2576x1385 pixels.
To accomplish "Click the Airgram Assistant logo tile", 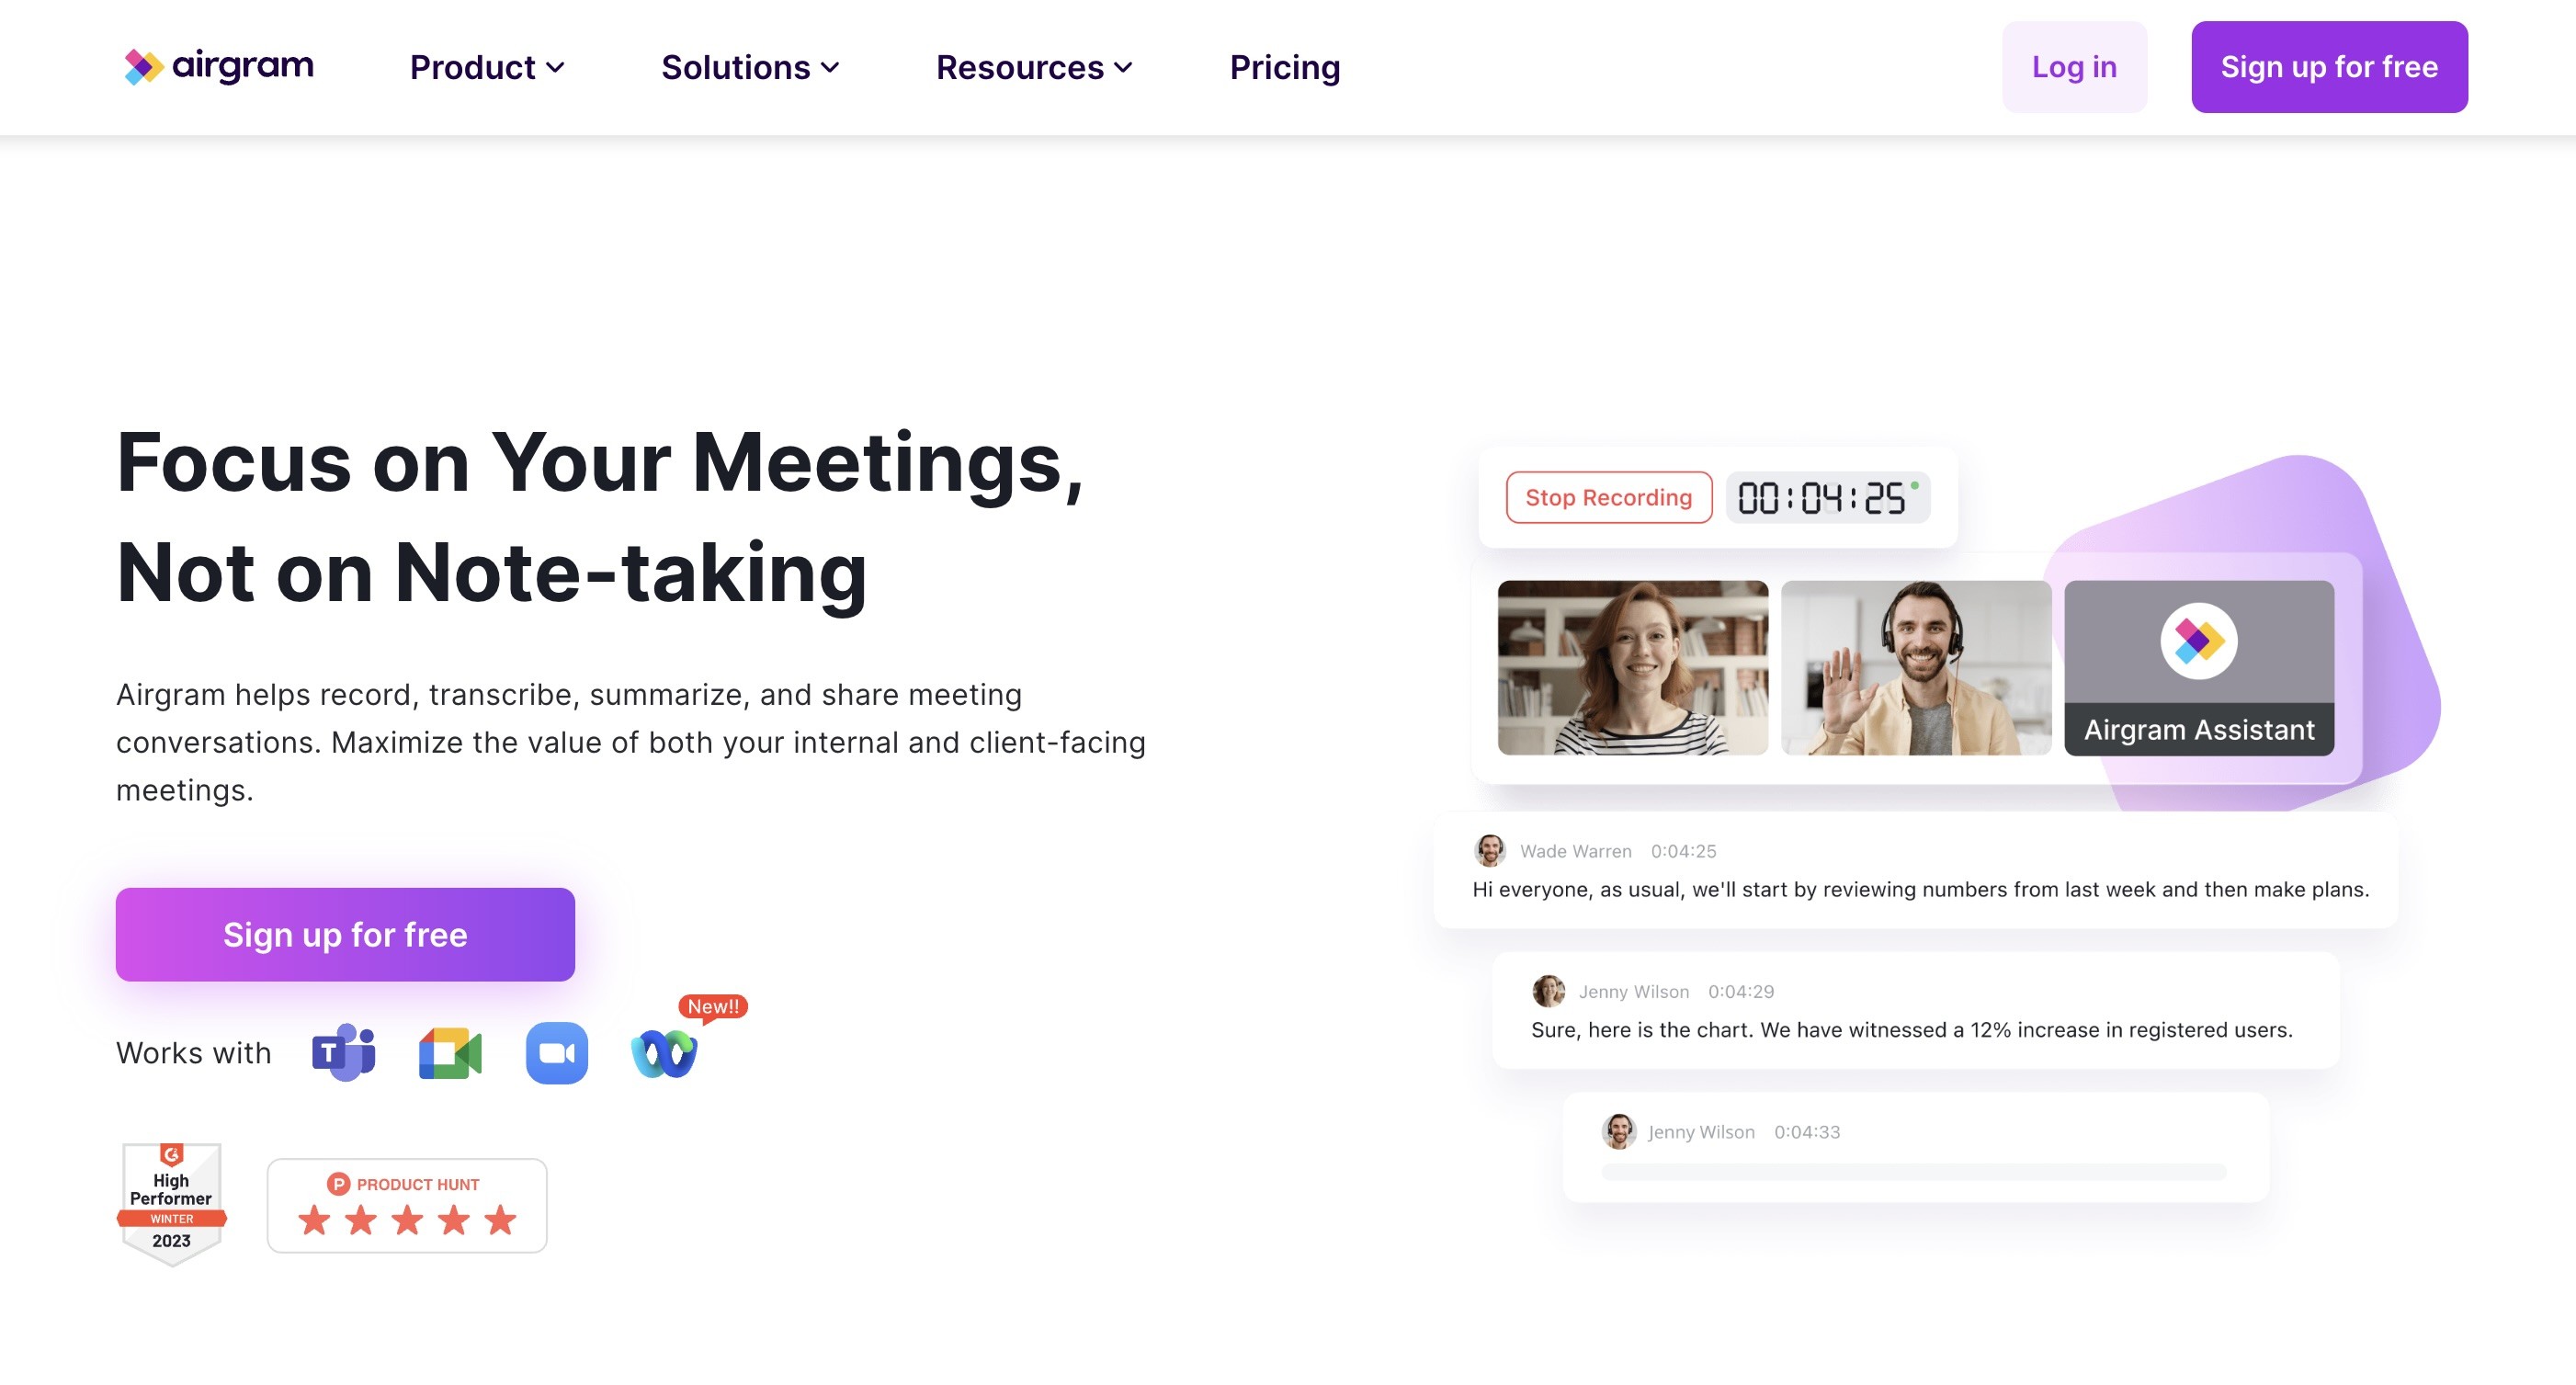I will (x=2199, y=668).
